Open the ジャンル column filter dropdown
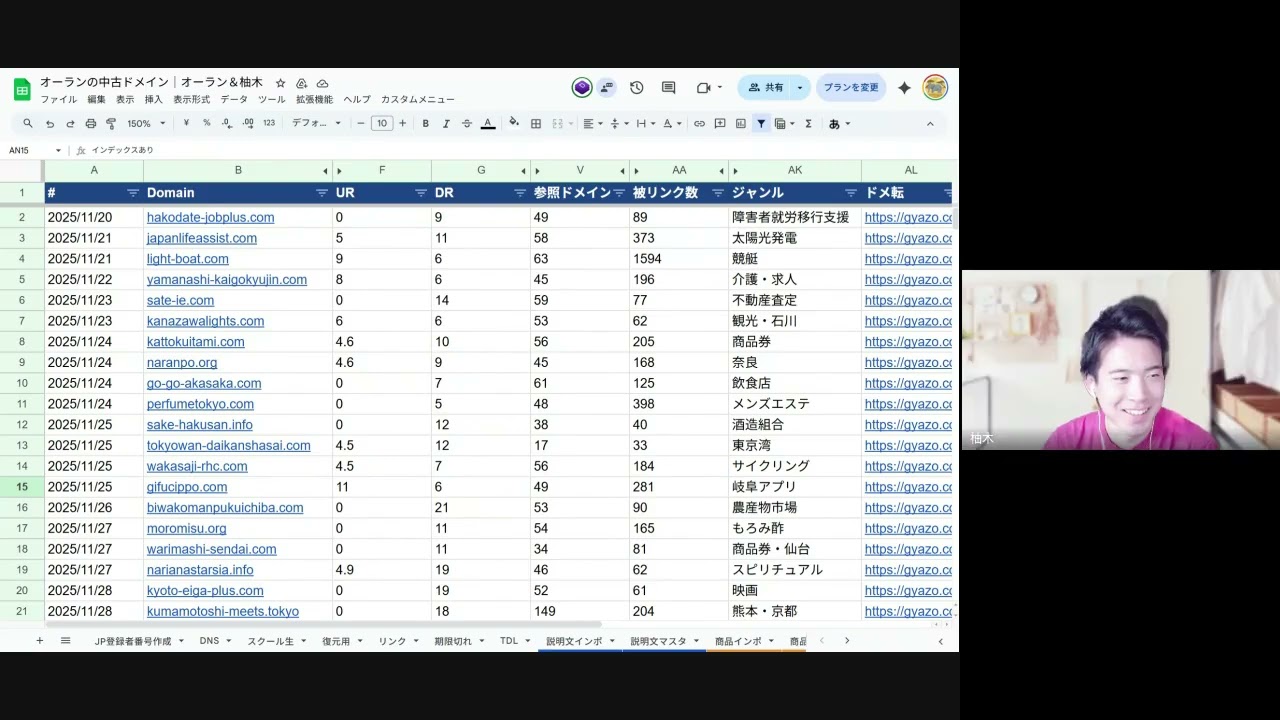This screenshot has height=720, width=1280. 851,193
